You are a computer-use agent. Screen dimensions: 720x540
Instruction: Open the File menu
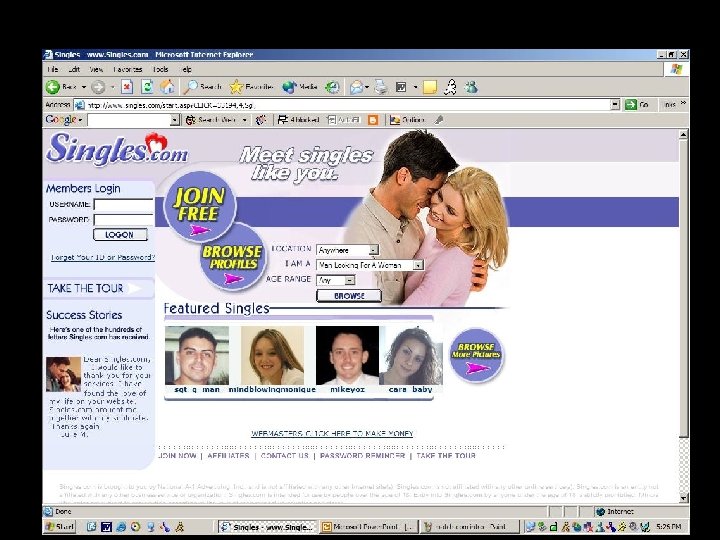tap(53, 69)
